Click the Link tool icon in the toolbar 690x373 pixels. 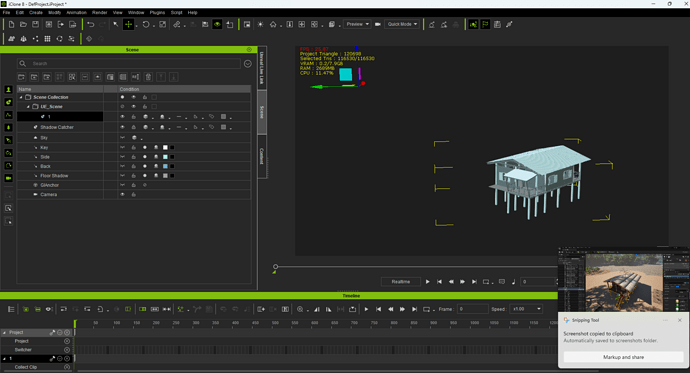[176, 24]
